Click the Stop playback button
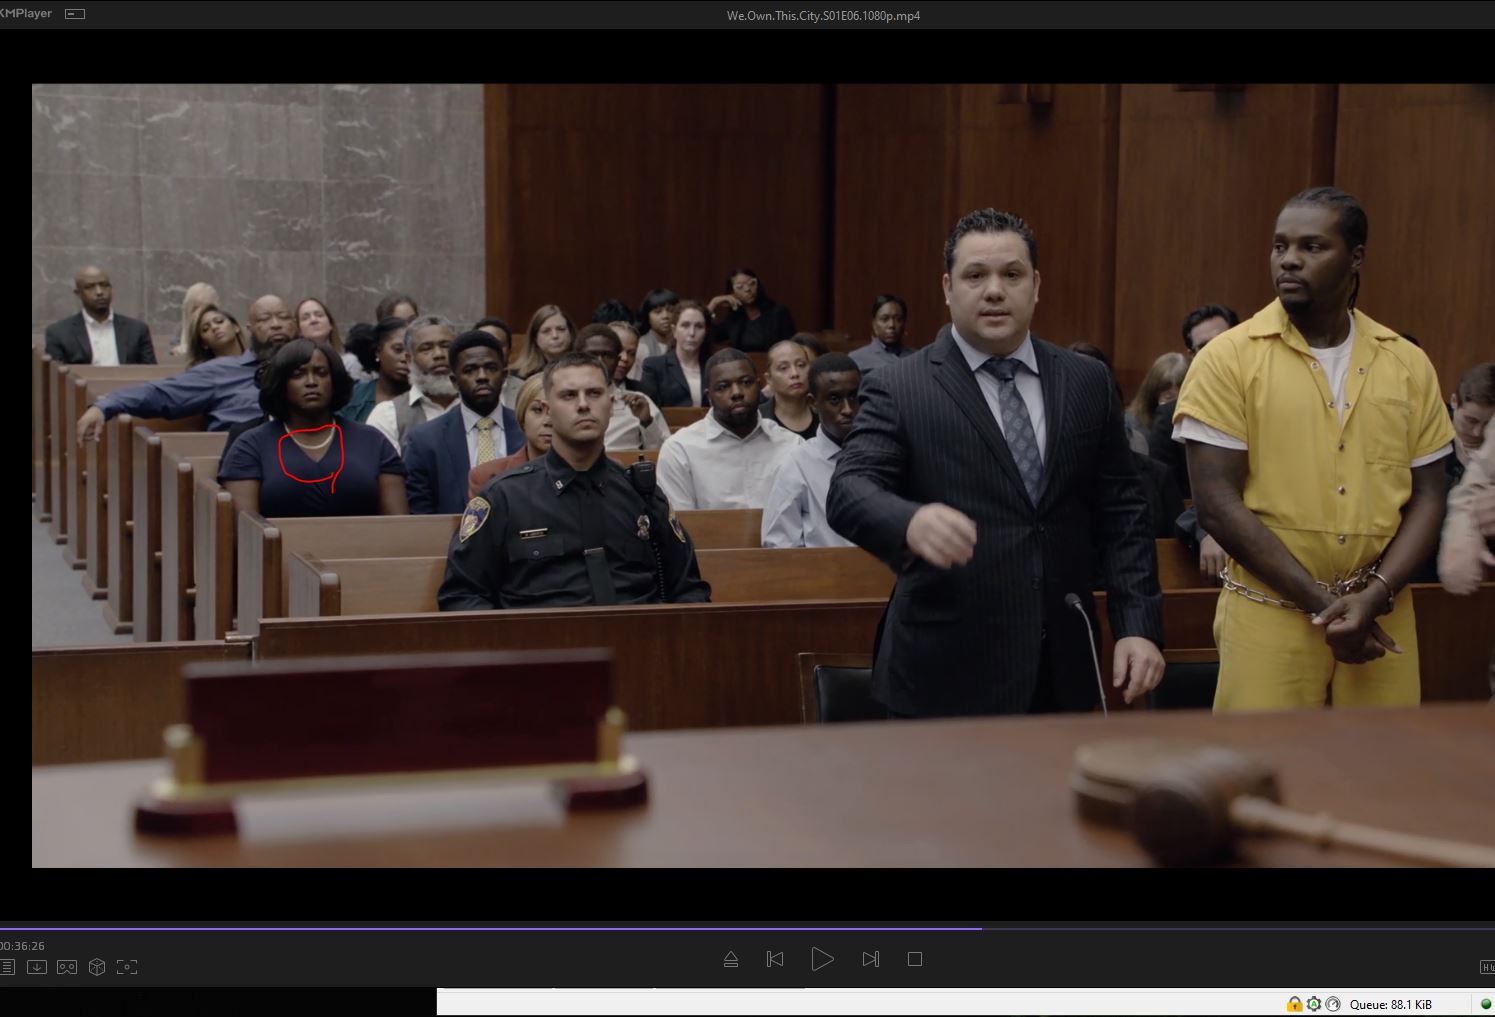The width and height of the screenshot is (1495, 1017). (x=914, y=959)
